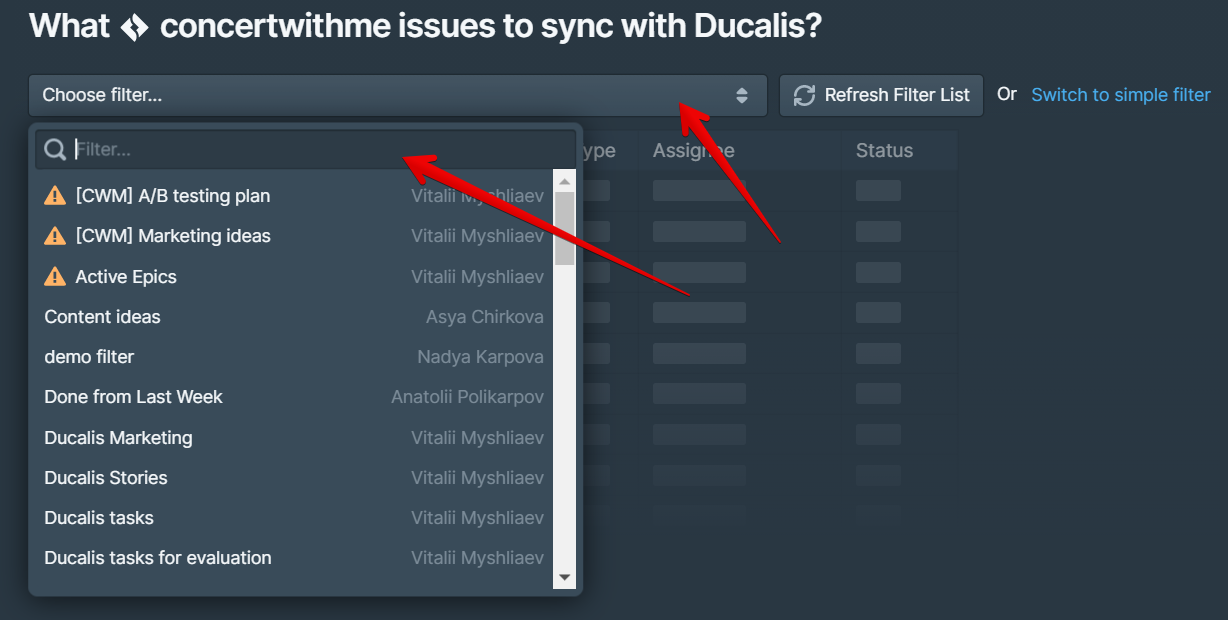1228x620 pixels.
Task: Click the dropdown up-down arrows
Action: [742, 95]
